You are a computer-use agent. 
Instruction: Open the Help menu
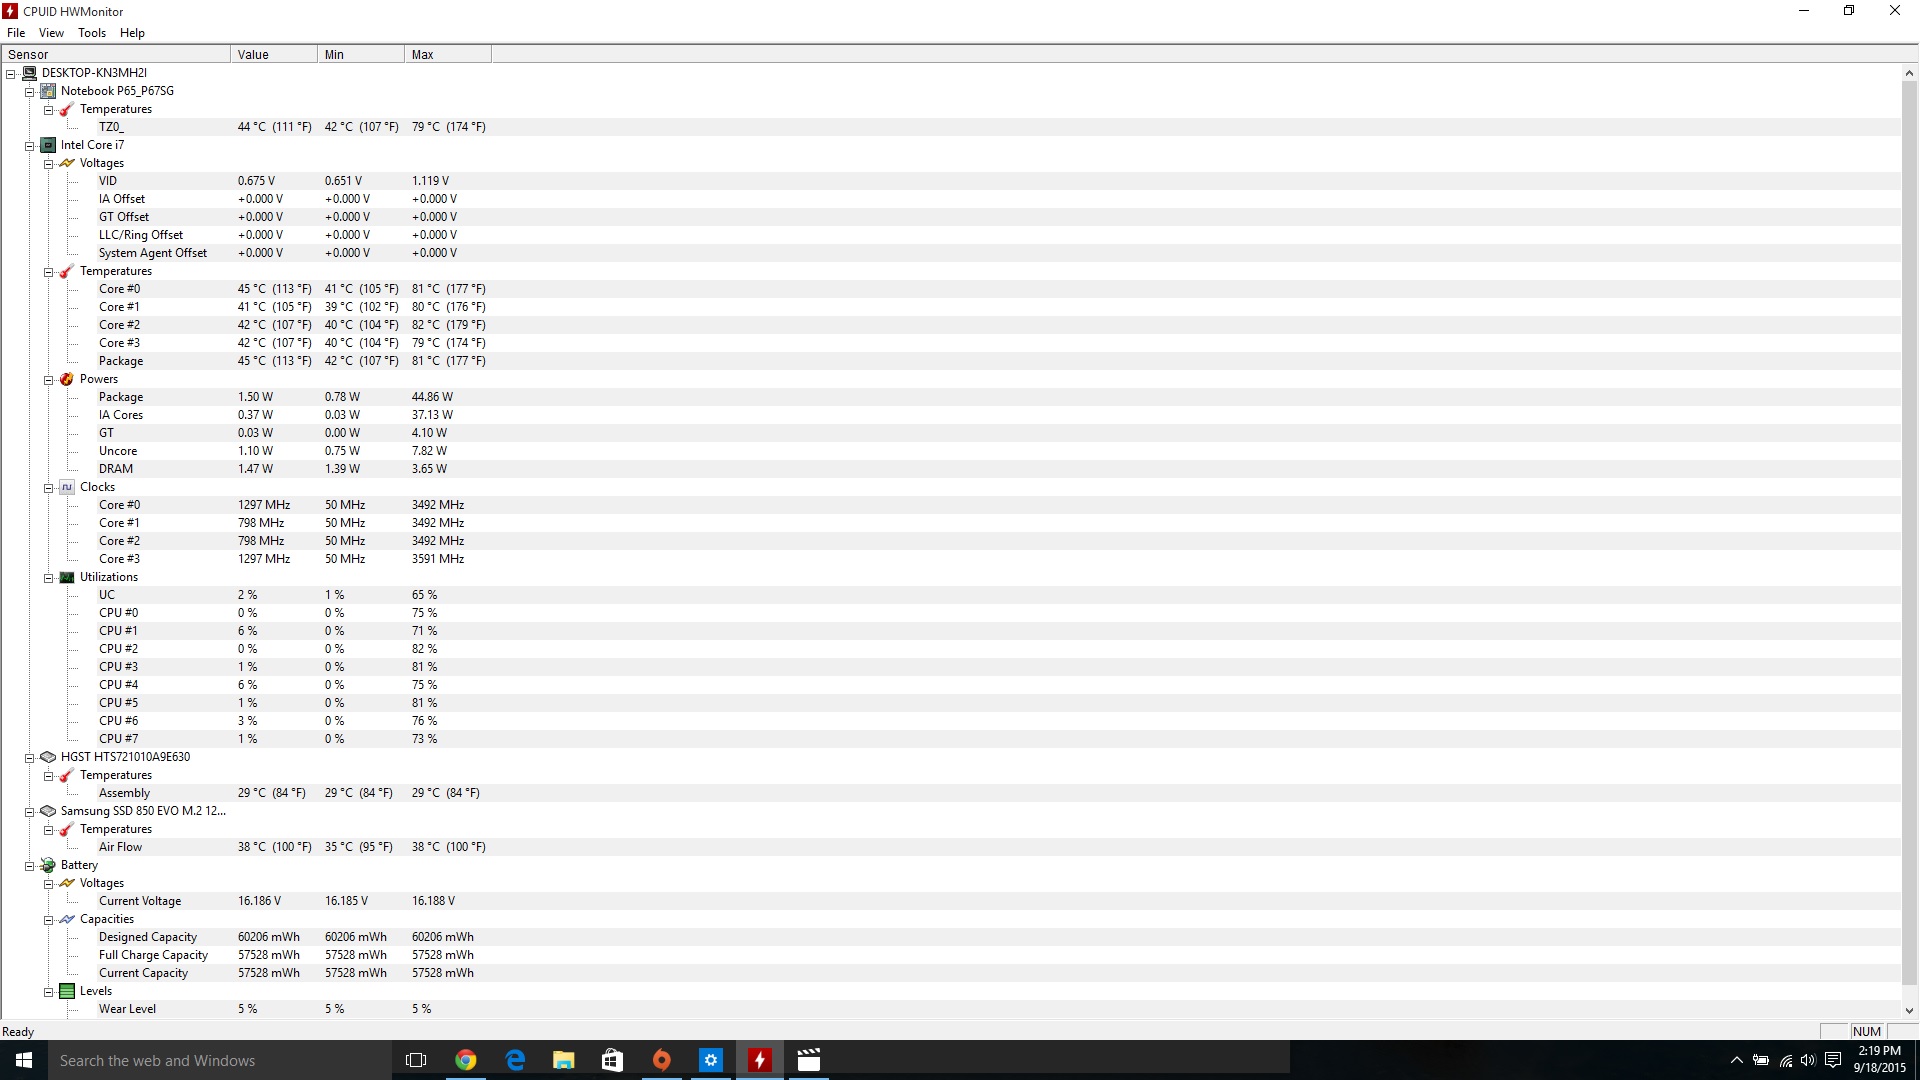[x=132, y=33]
